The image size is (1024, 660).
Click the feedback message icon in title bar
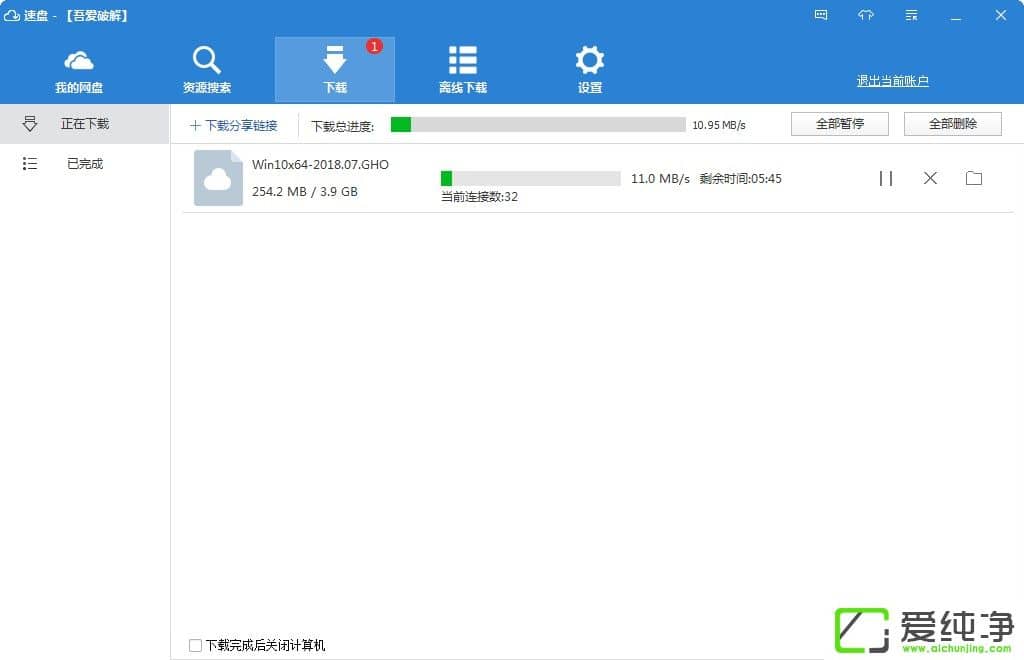821,15
